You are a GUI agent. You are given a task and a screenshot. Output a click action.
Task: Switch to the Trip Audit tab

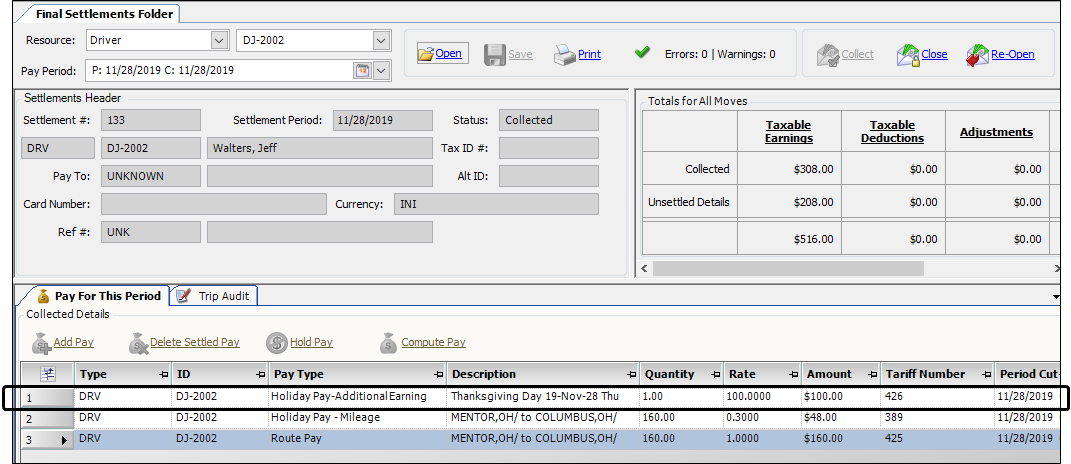(x=215, y=296)
